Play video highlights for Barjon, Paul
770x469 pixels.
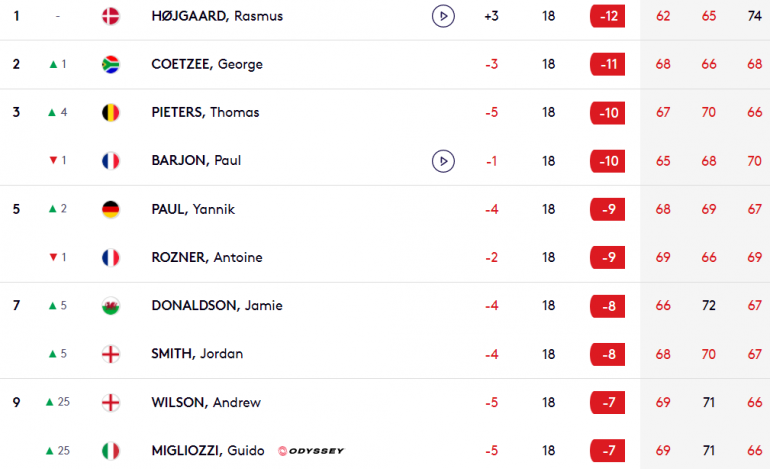point(443,161)
